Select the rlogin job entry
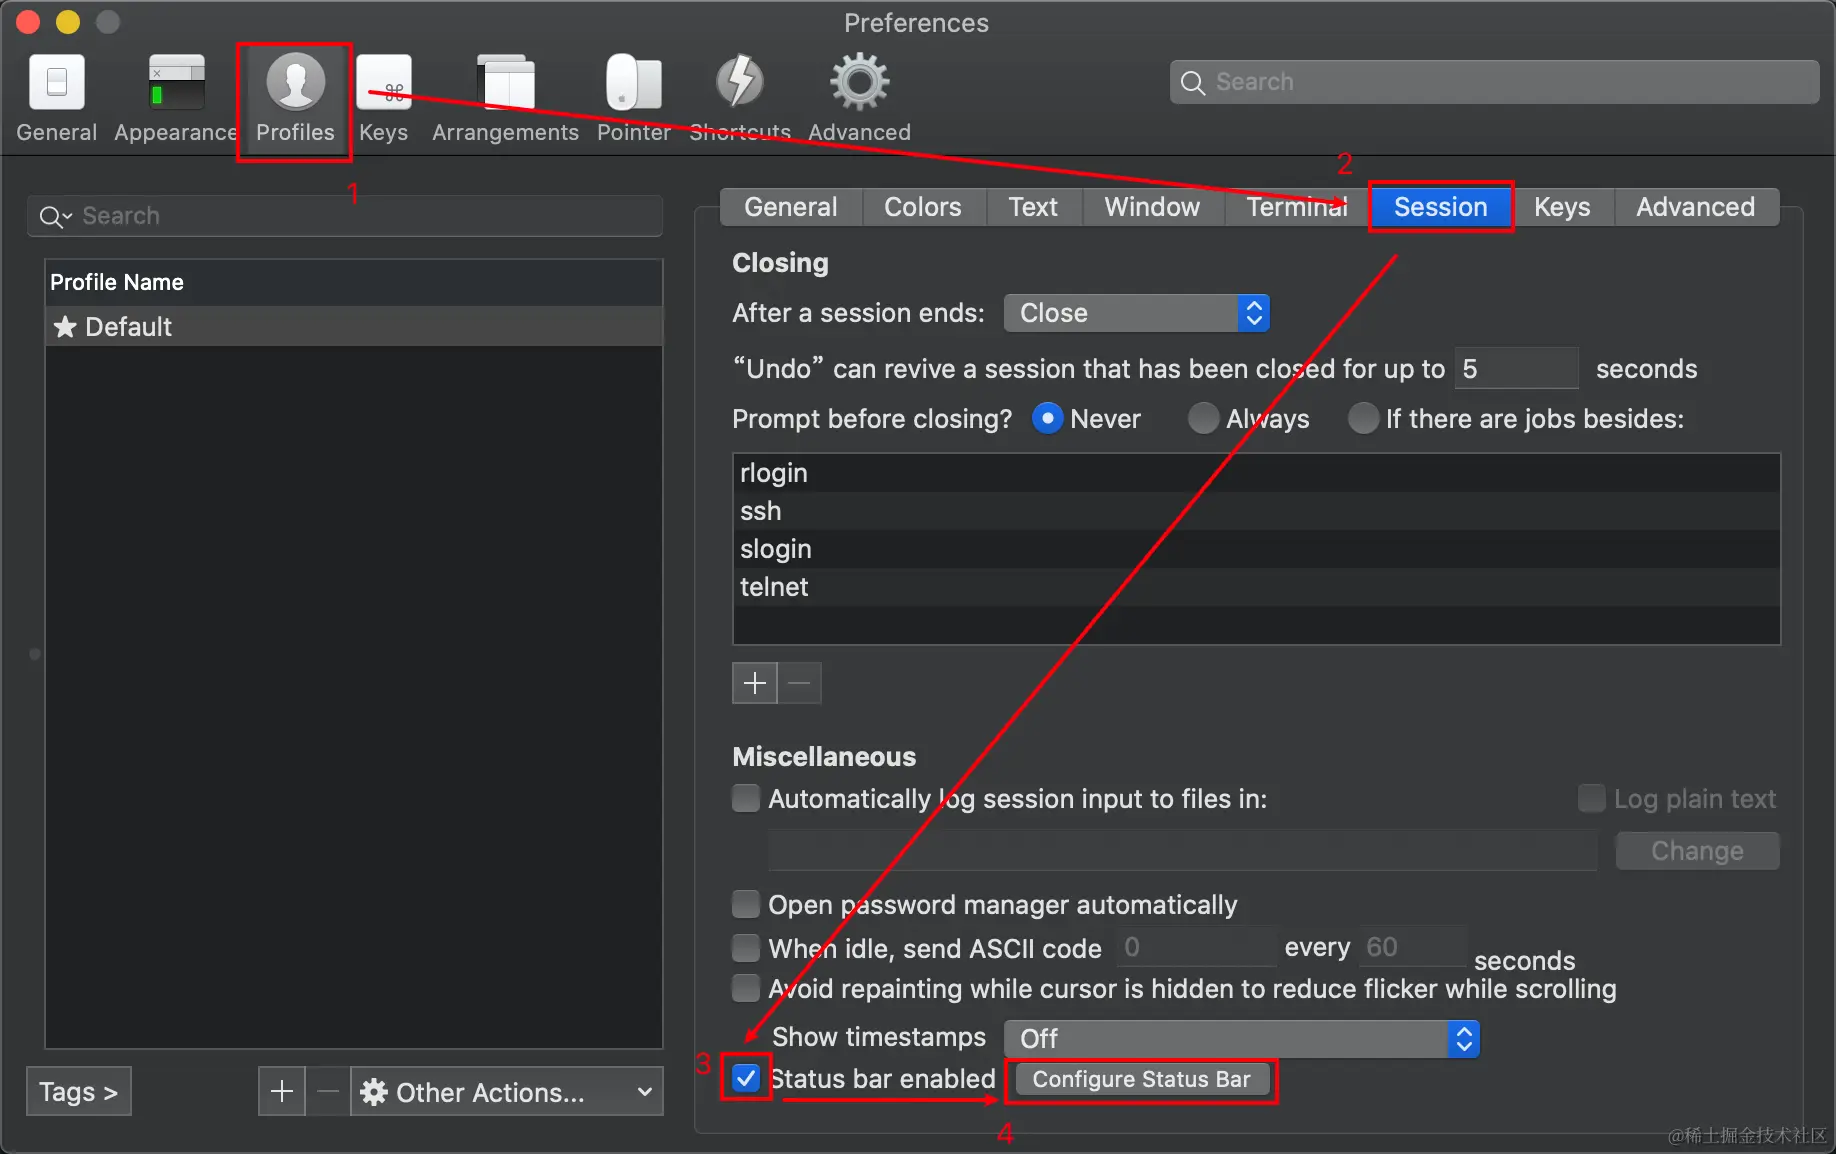This screenshot has height=1154, width=1836. coord(1256,473)
